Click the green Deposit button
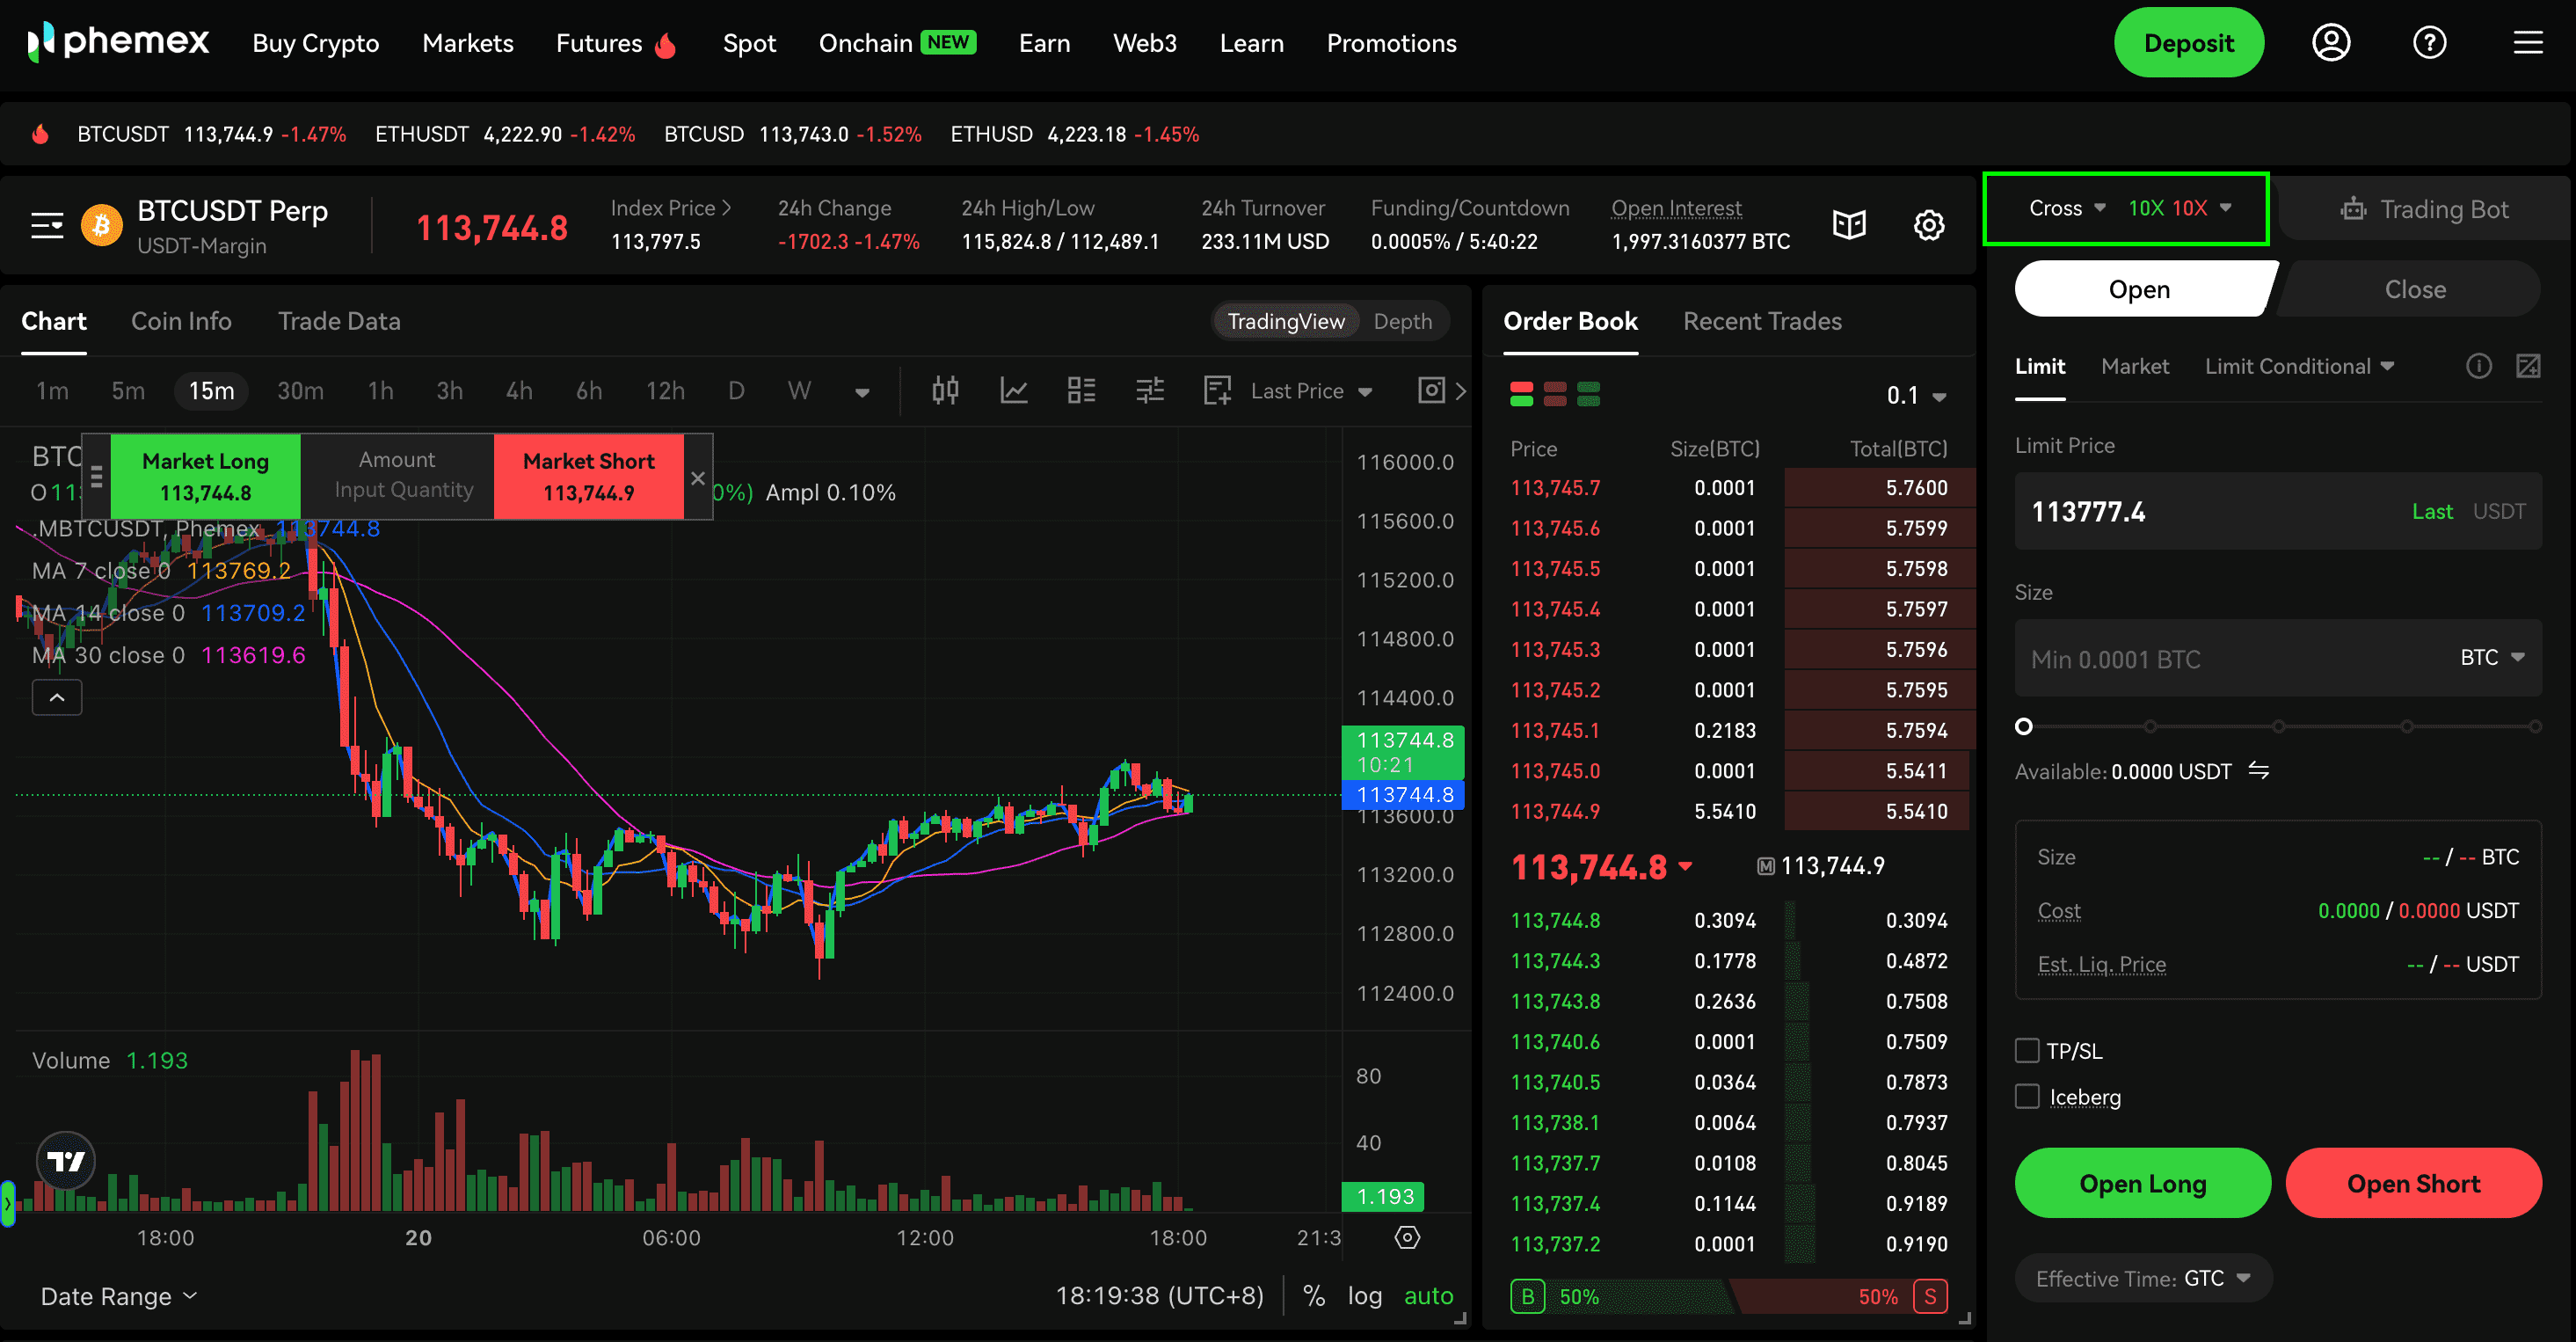The height and width of the screenshot is (1342, 2576). pos(2188,43)
